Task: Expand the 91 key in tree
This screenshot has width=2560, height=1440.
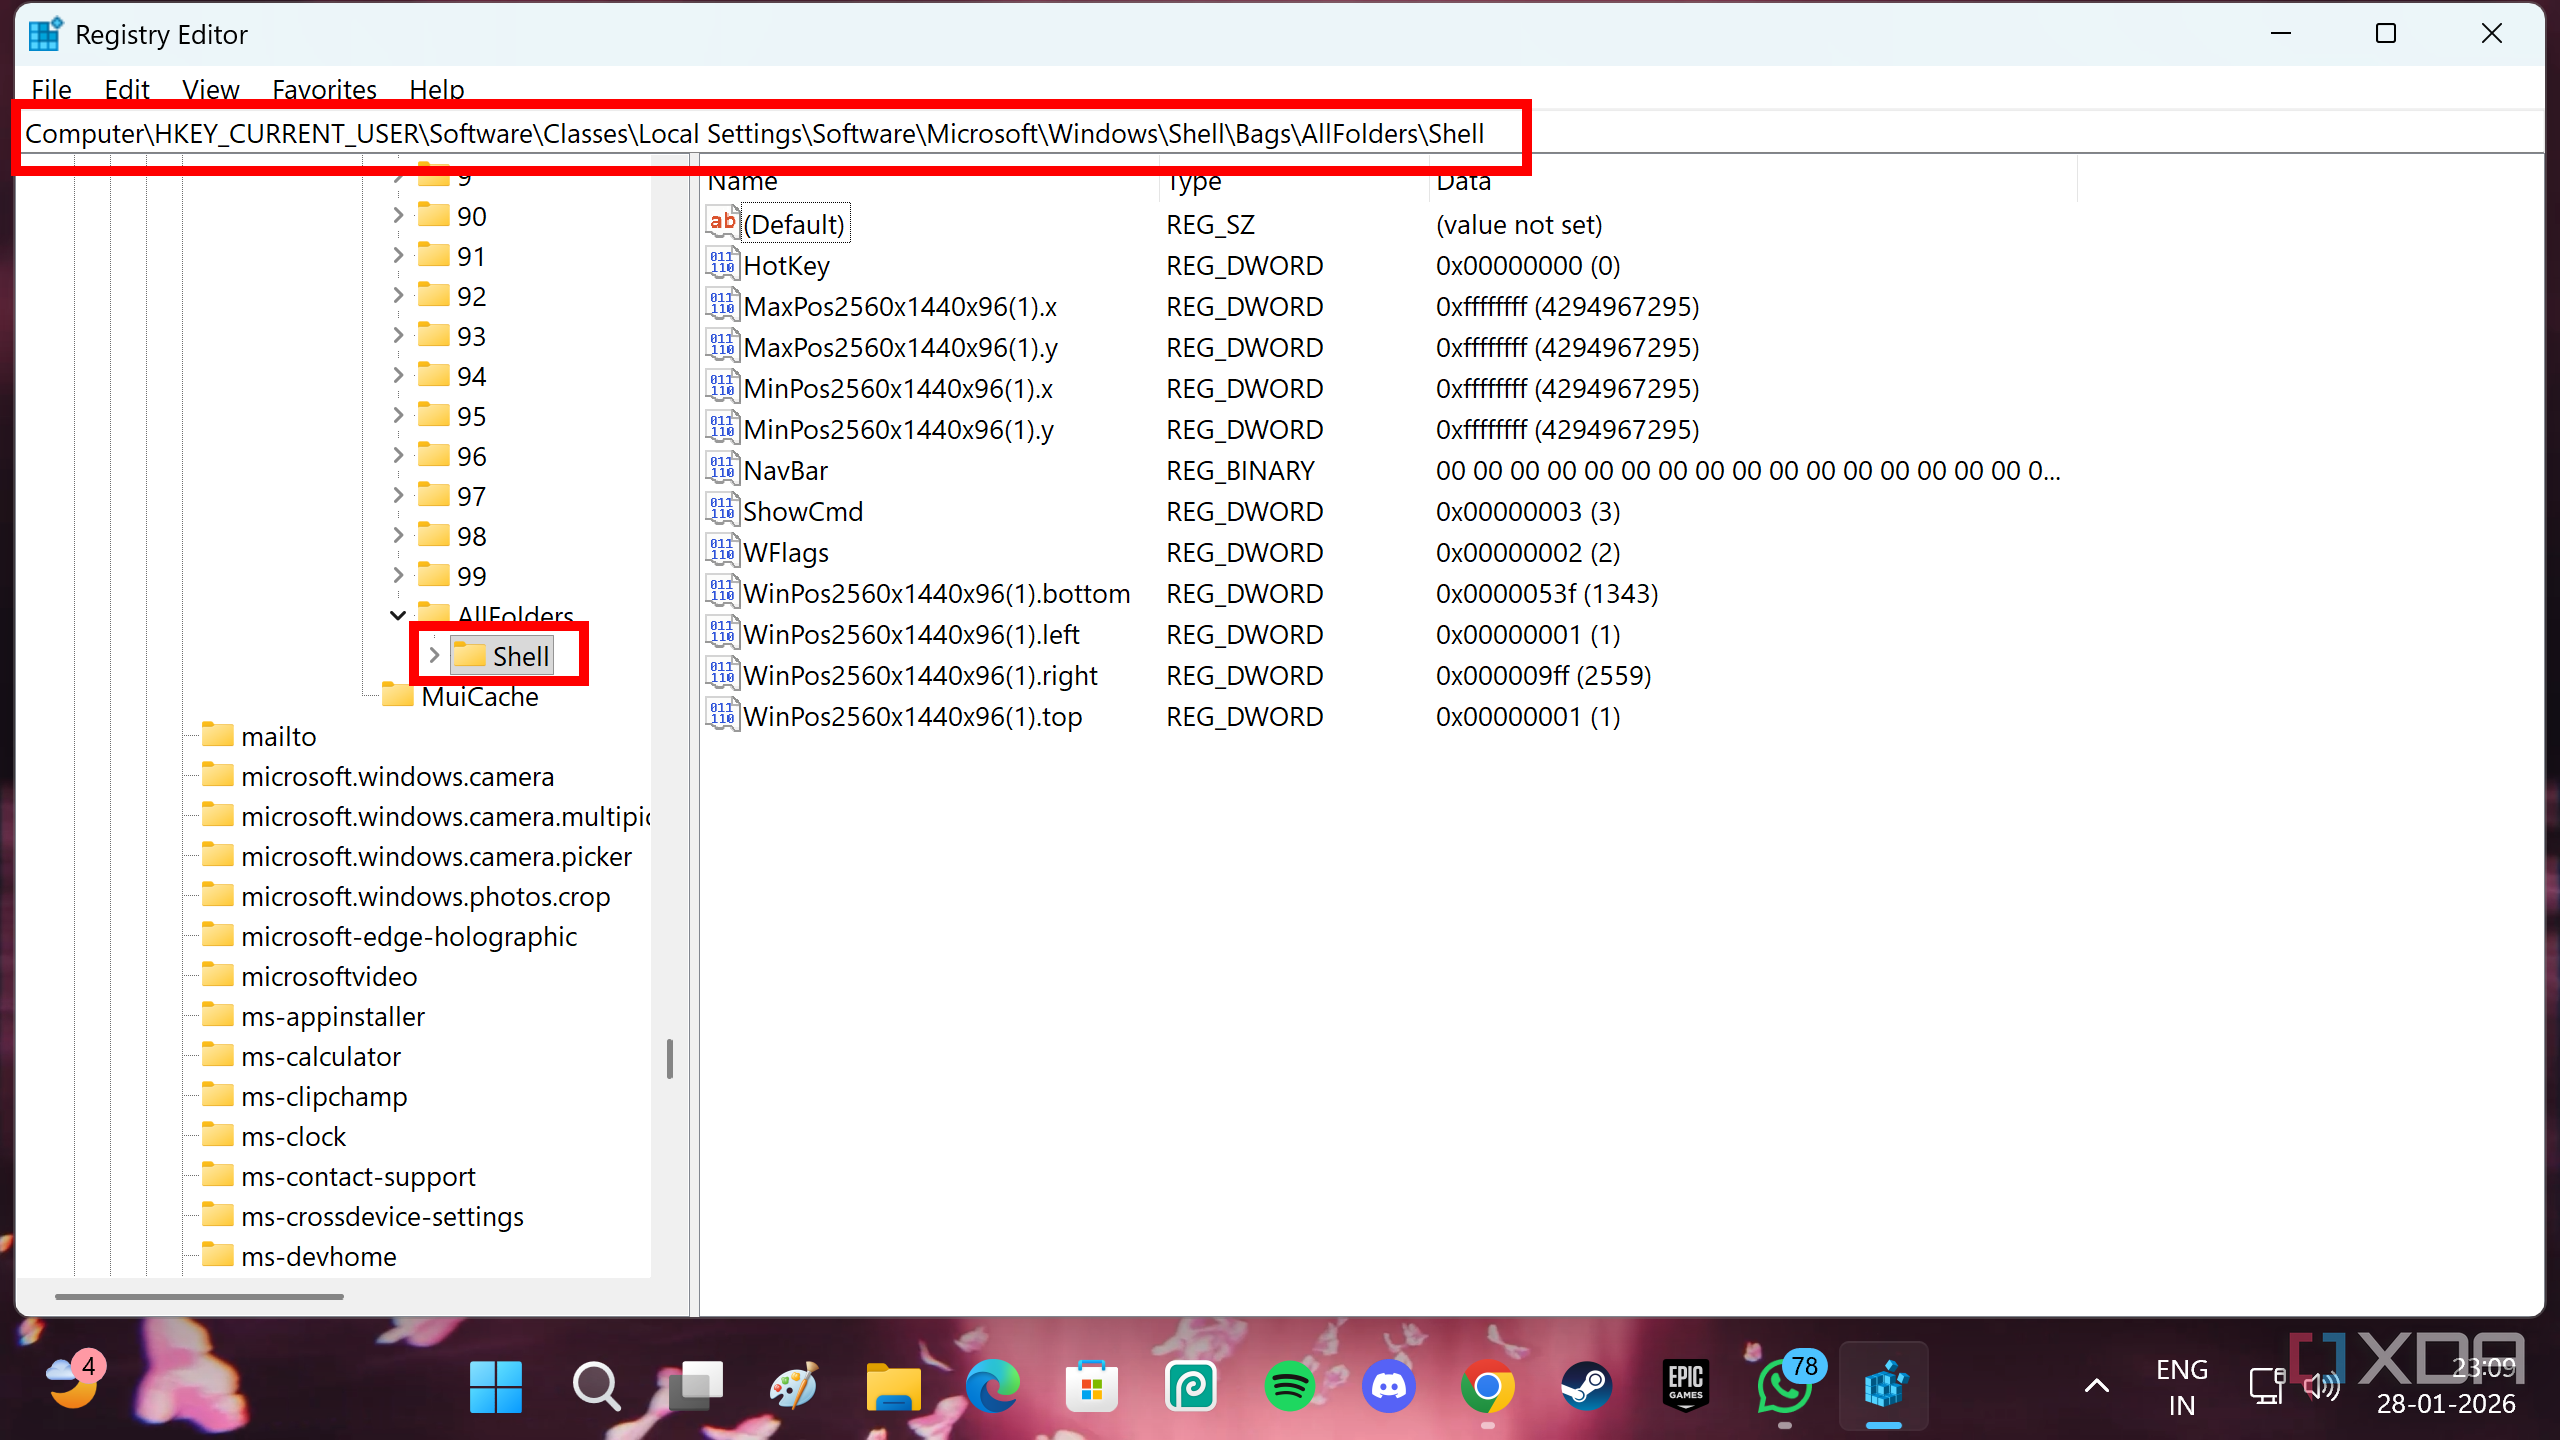Action: click(398, 255)
